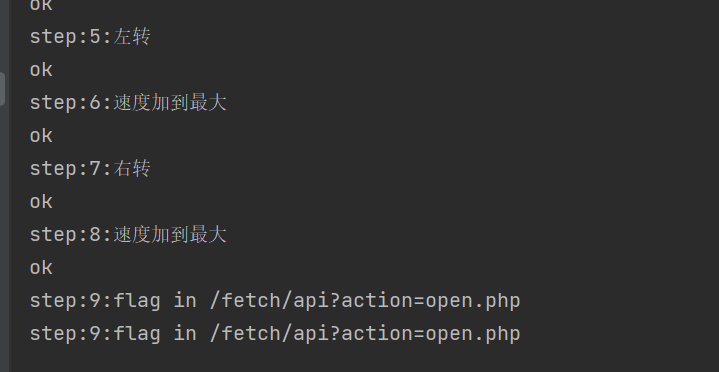
Task: Place cursor on 'ok' below step:5
Action: pyautogui.click(x=41, y=70)
